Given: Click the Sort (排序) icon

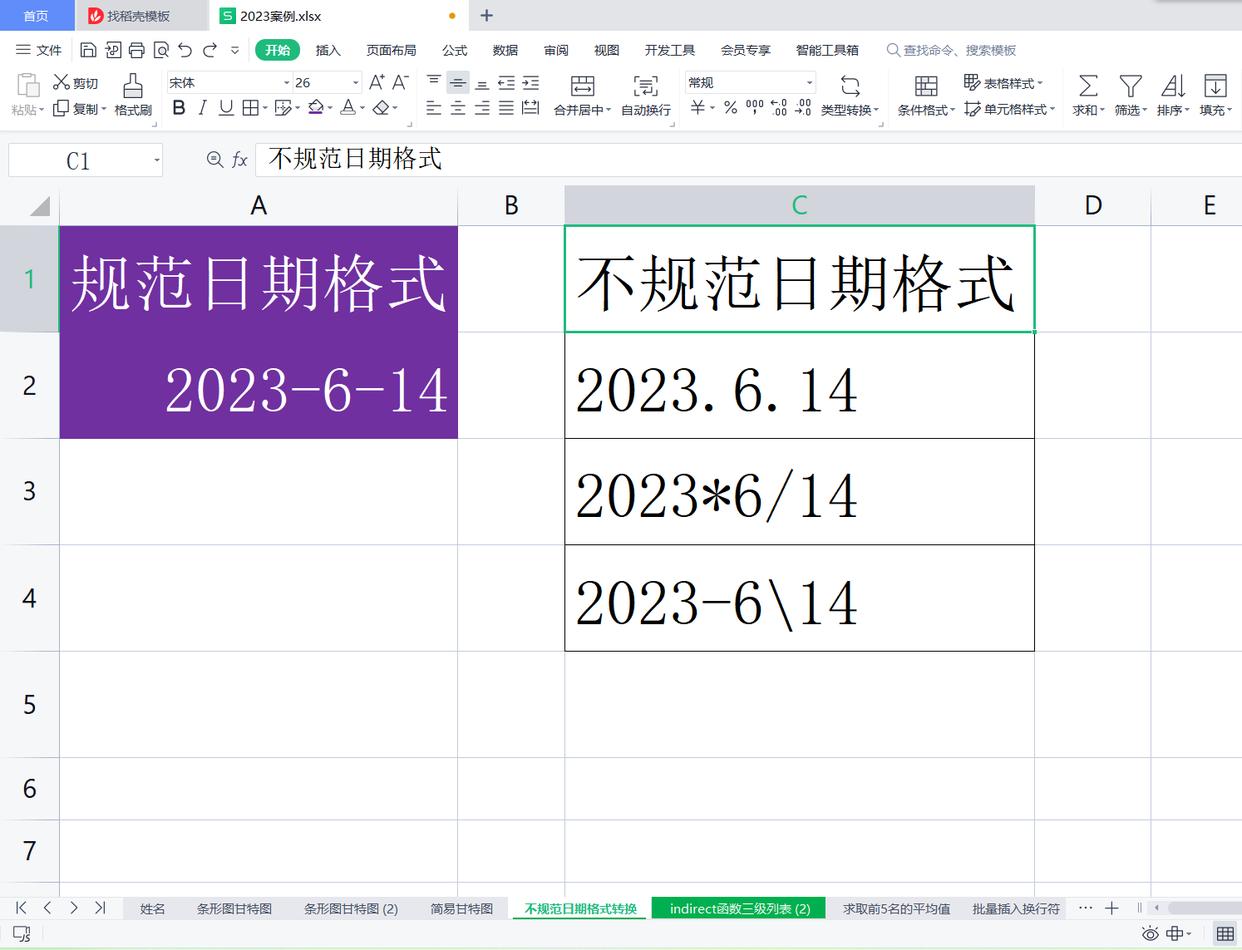Looking at the screenshot, I should (x=1173, y=86).
